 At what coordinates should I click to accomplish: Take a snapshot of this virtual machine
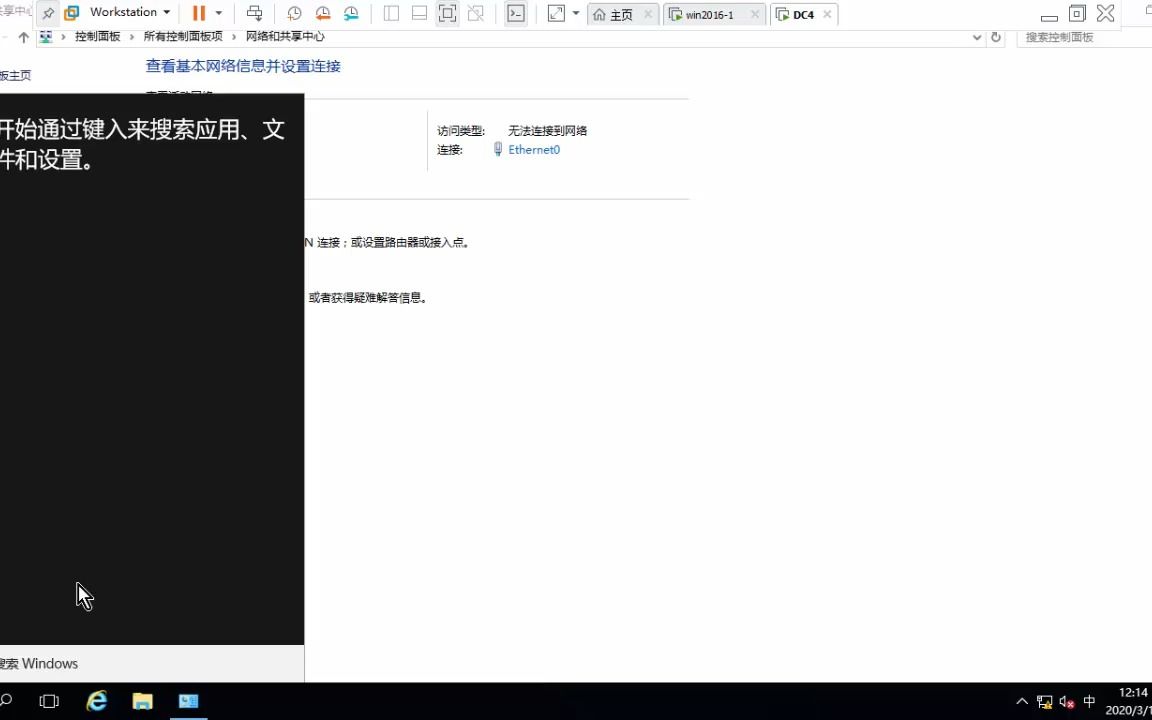coord(294,13)
